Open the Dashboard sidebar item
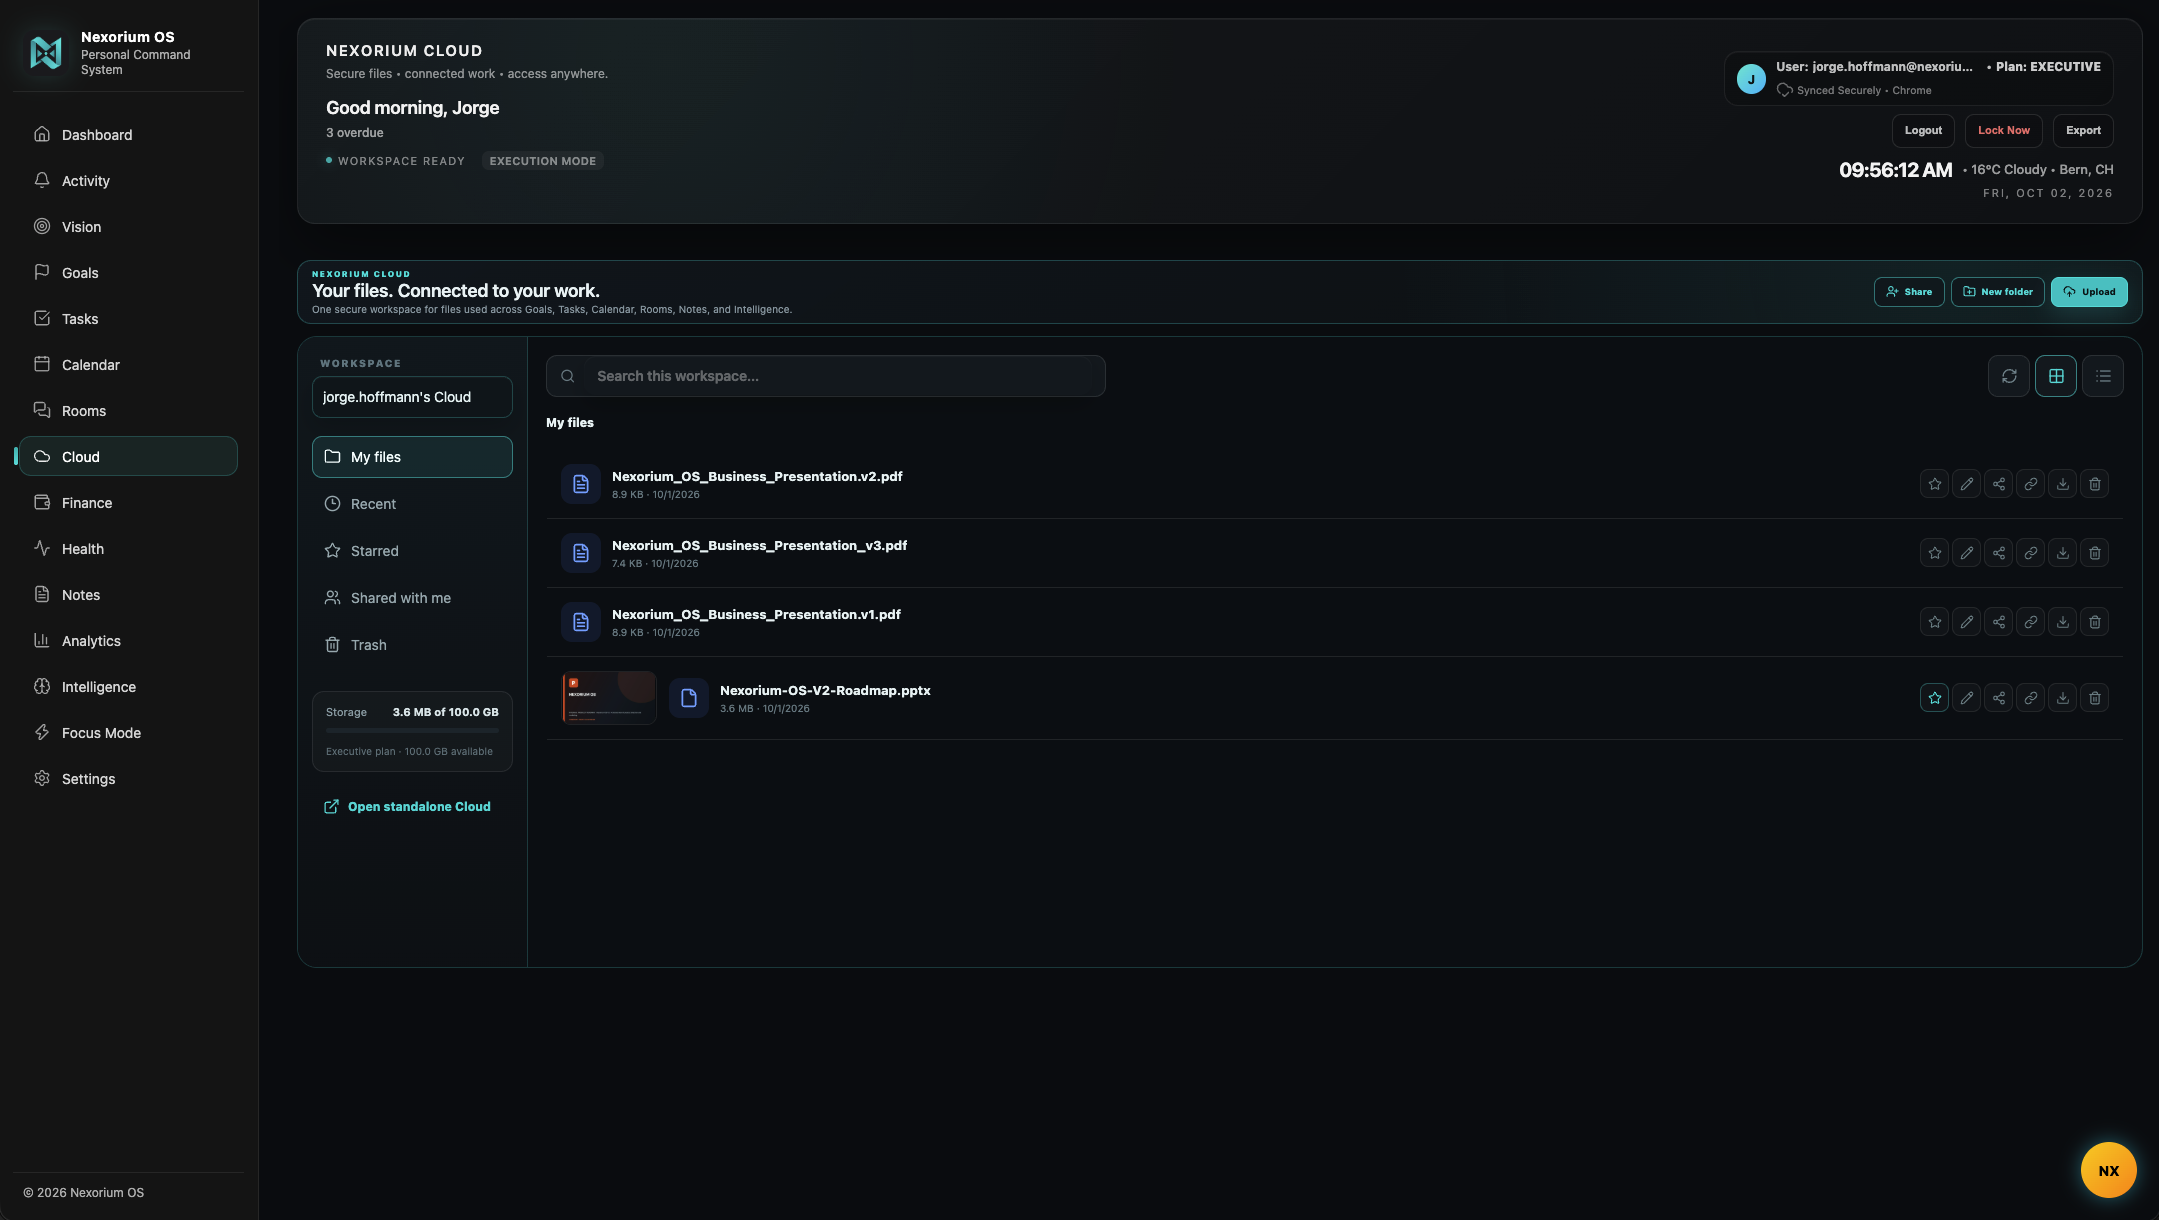Screen dimensions: 2159x1220 (x=128, y=135)
